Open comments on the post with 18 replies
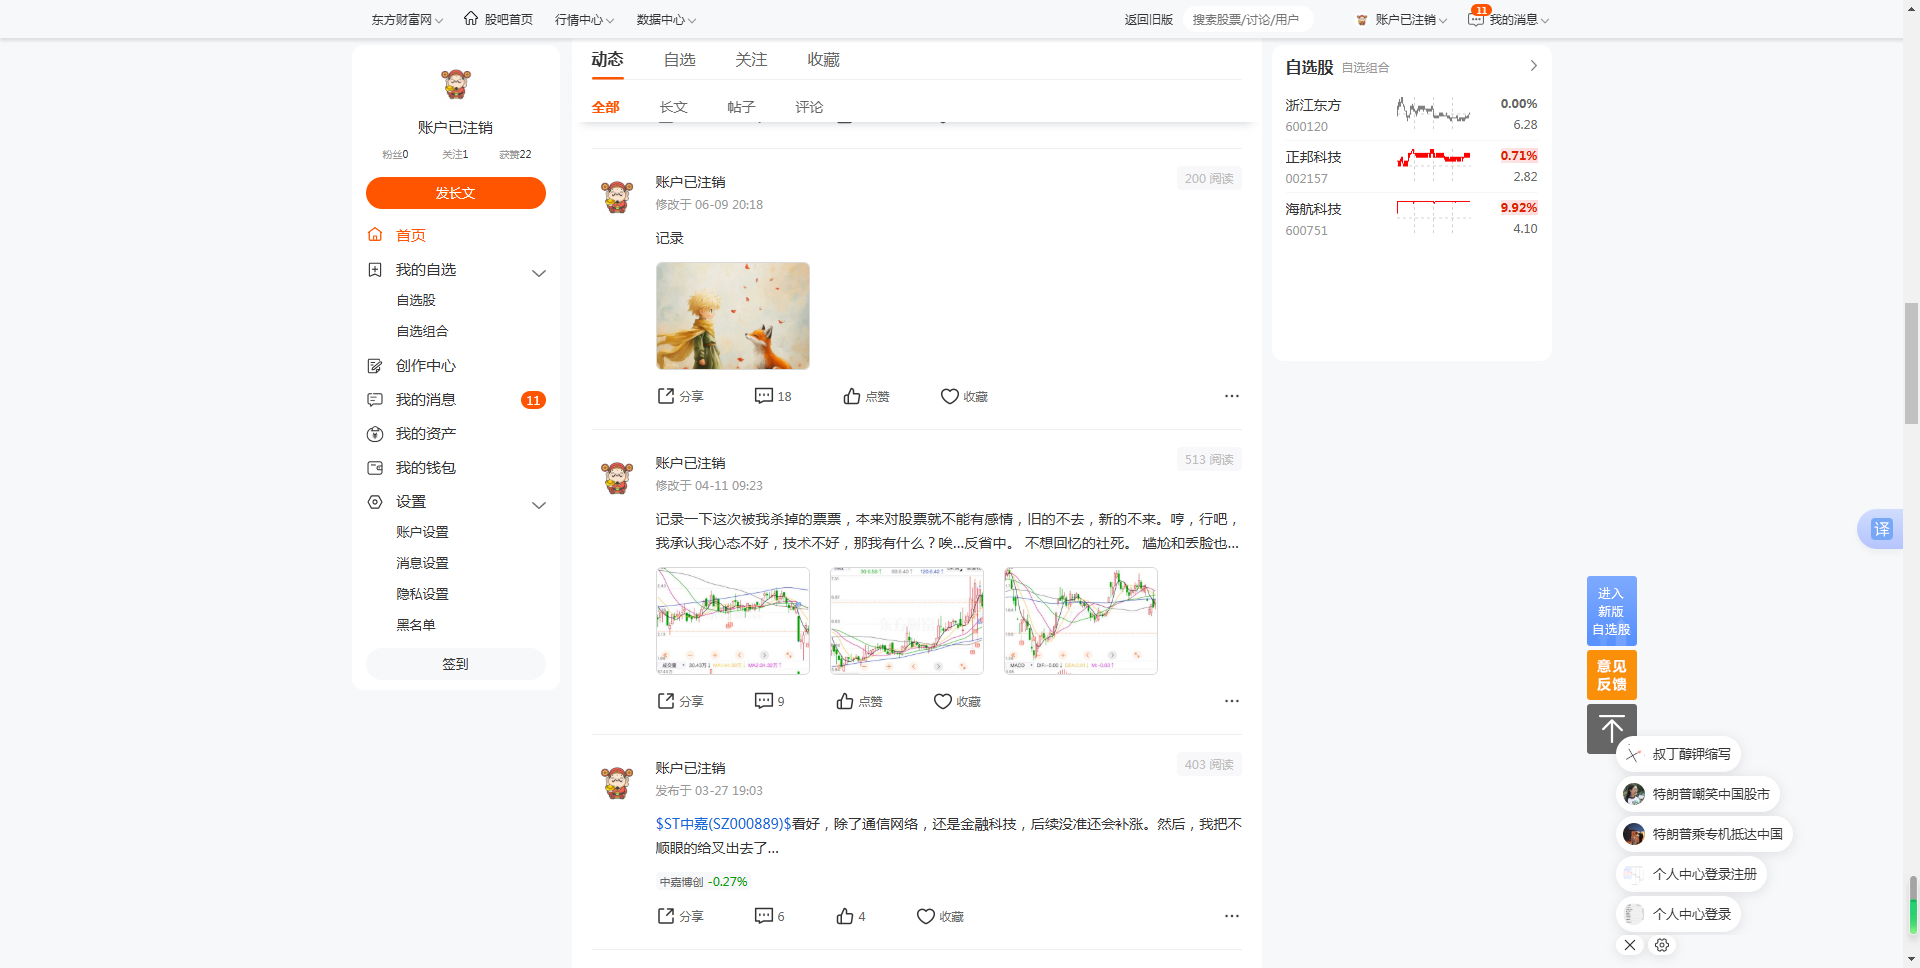The width and height of the screenshot is (1920, 968). coord(772,396)
